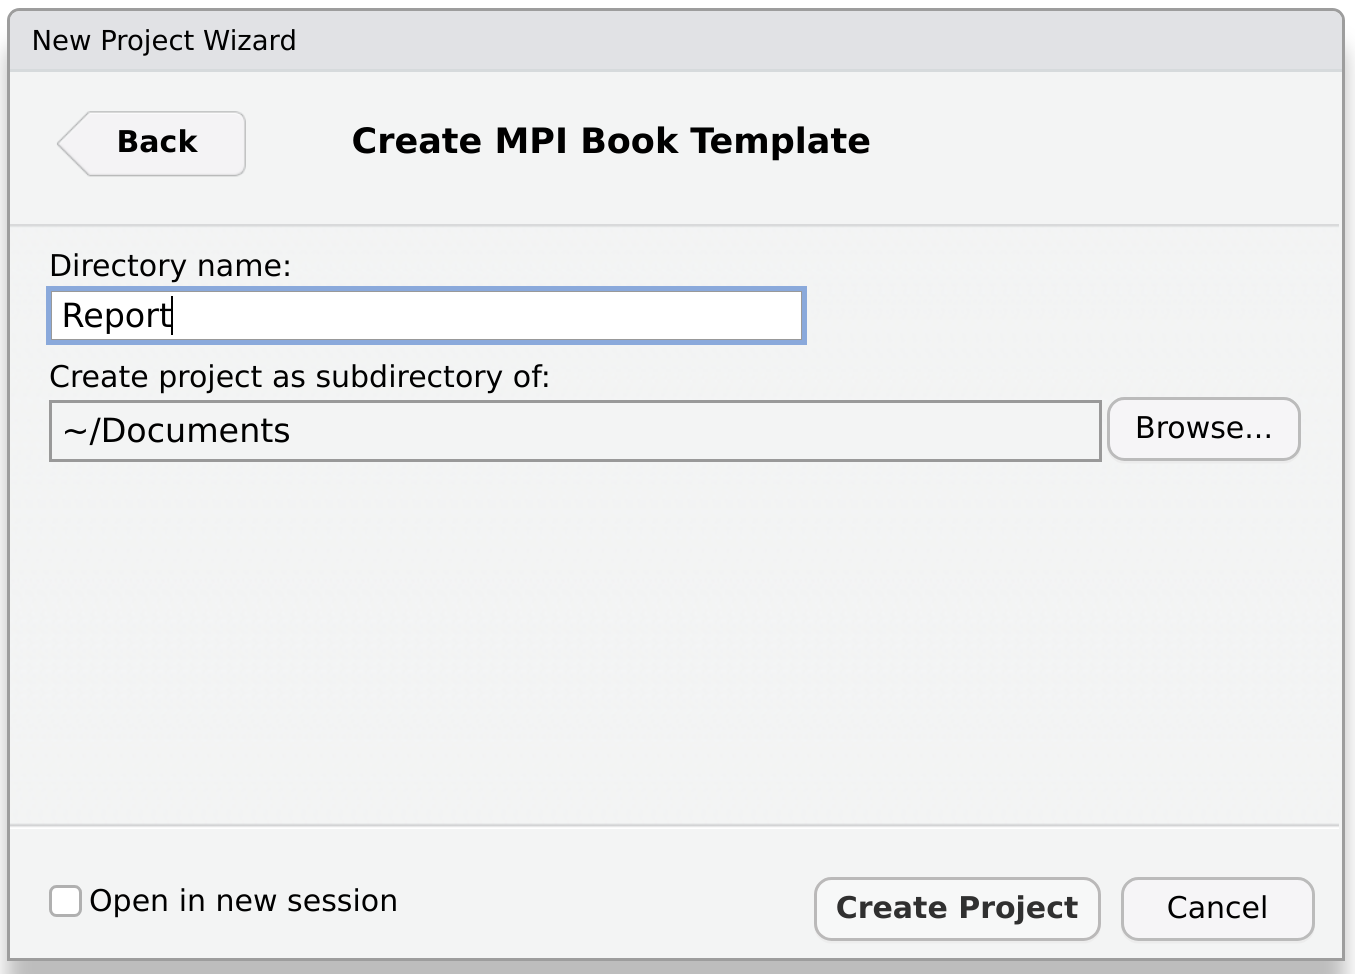The width and height of the screenshot is (1355, 974).
Task: Click the New Project Wizard title bar
Action: point(165,40)
